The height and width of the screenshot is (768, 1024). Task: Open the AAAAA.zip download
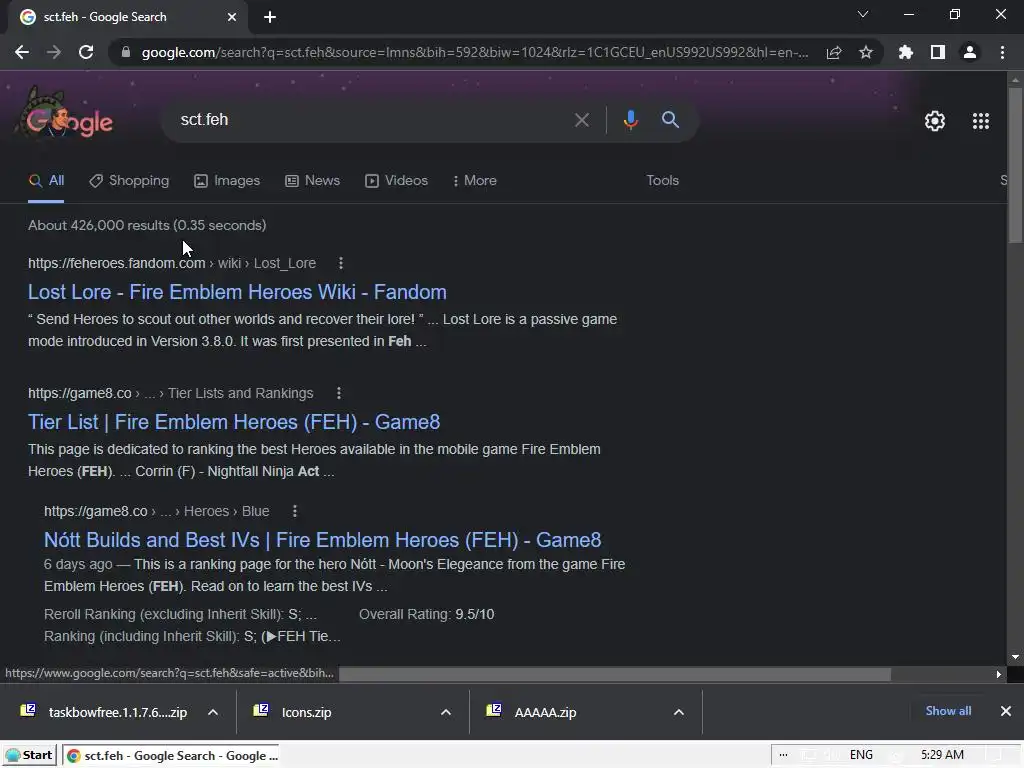(x=532, y=712)
